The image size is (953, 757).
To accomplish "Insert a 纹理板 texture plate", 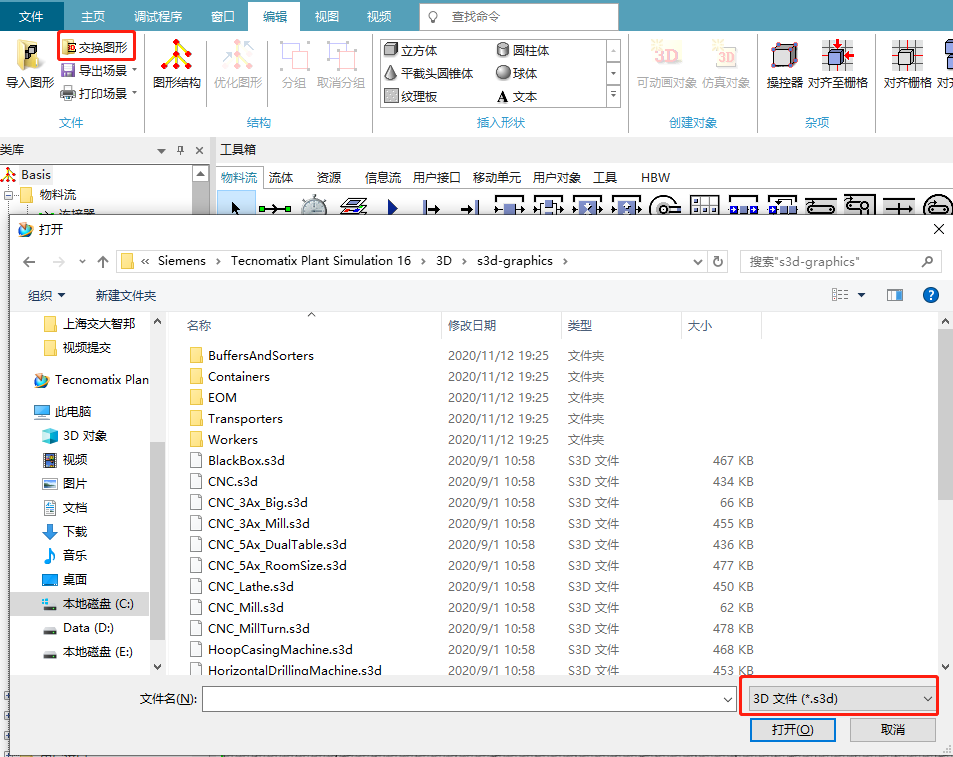I will 411,96.
